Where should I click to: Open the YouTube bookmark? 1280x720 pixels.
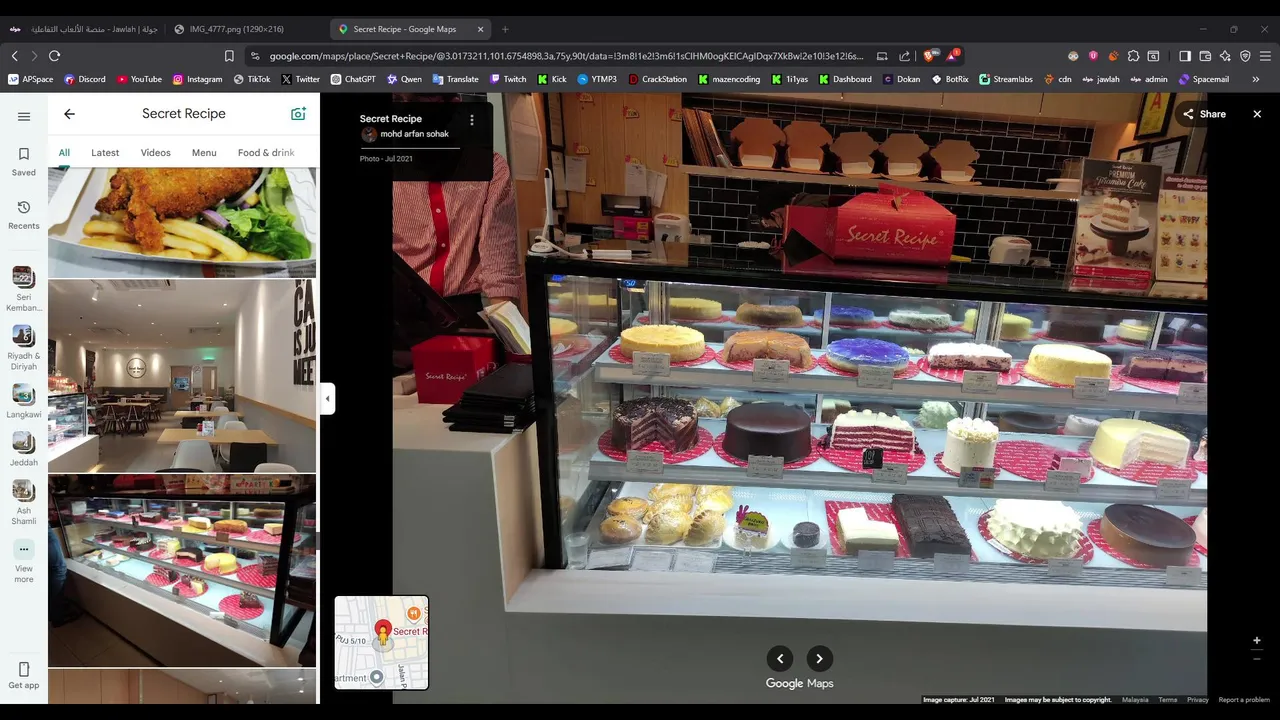tap(139, 79)
